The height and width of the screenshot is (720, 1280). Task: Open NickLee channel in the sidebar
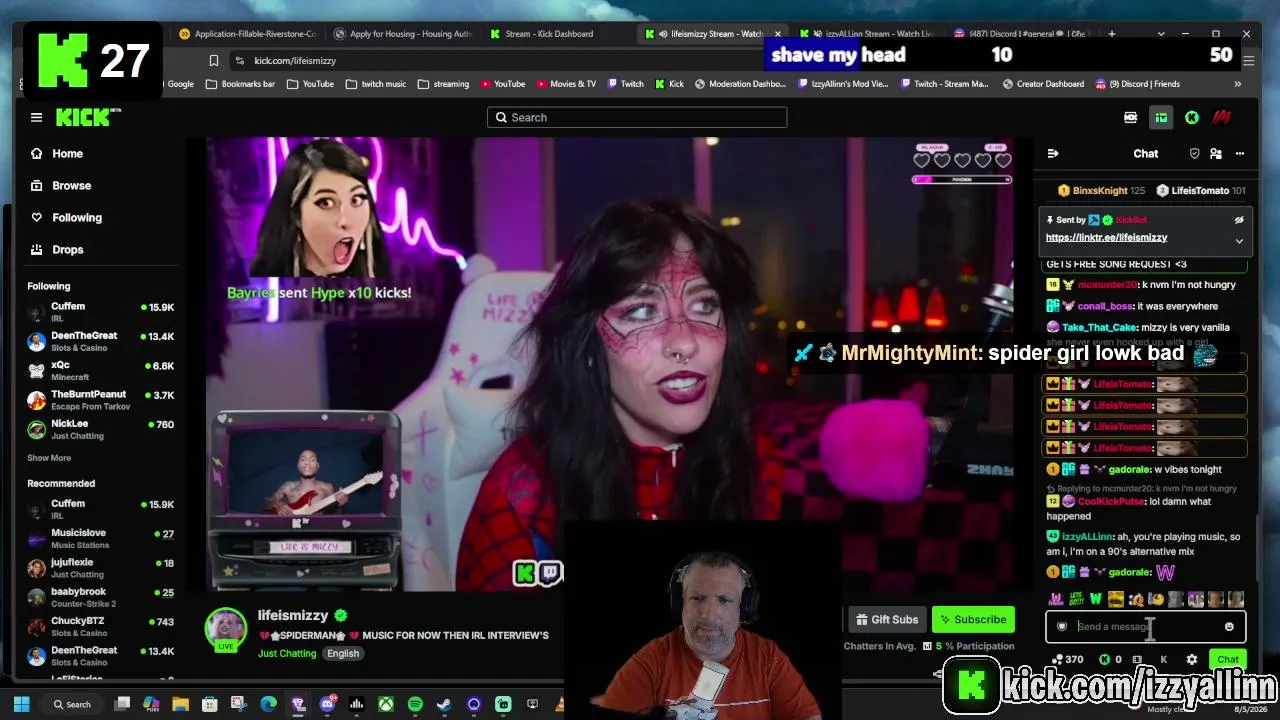100,430
